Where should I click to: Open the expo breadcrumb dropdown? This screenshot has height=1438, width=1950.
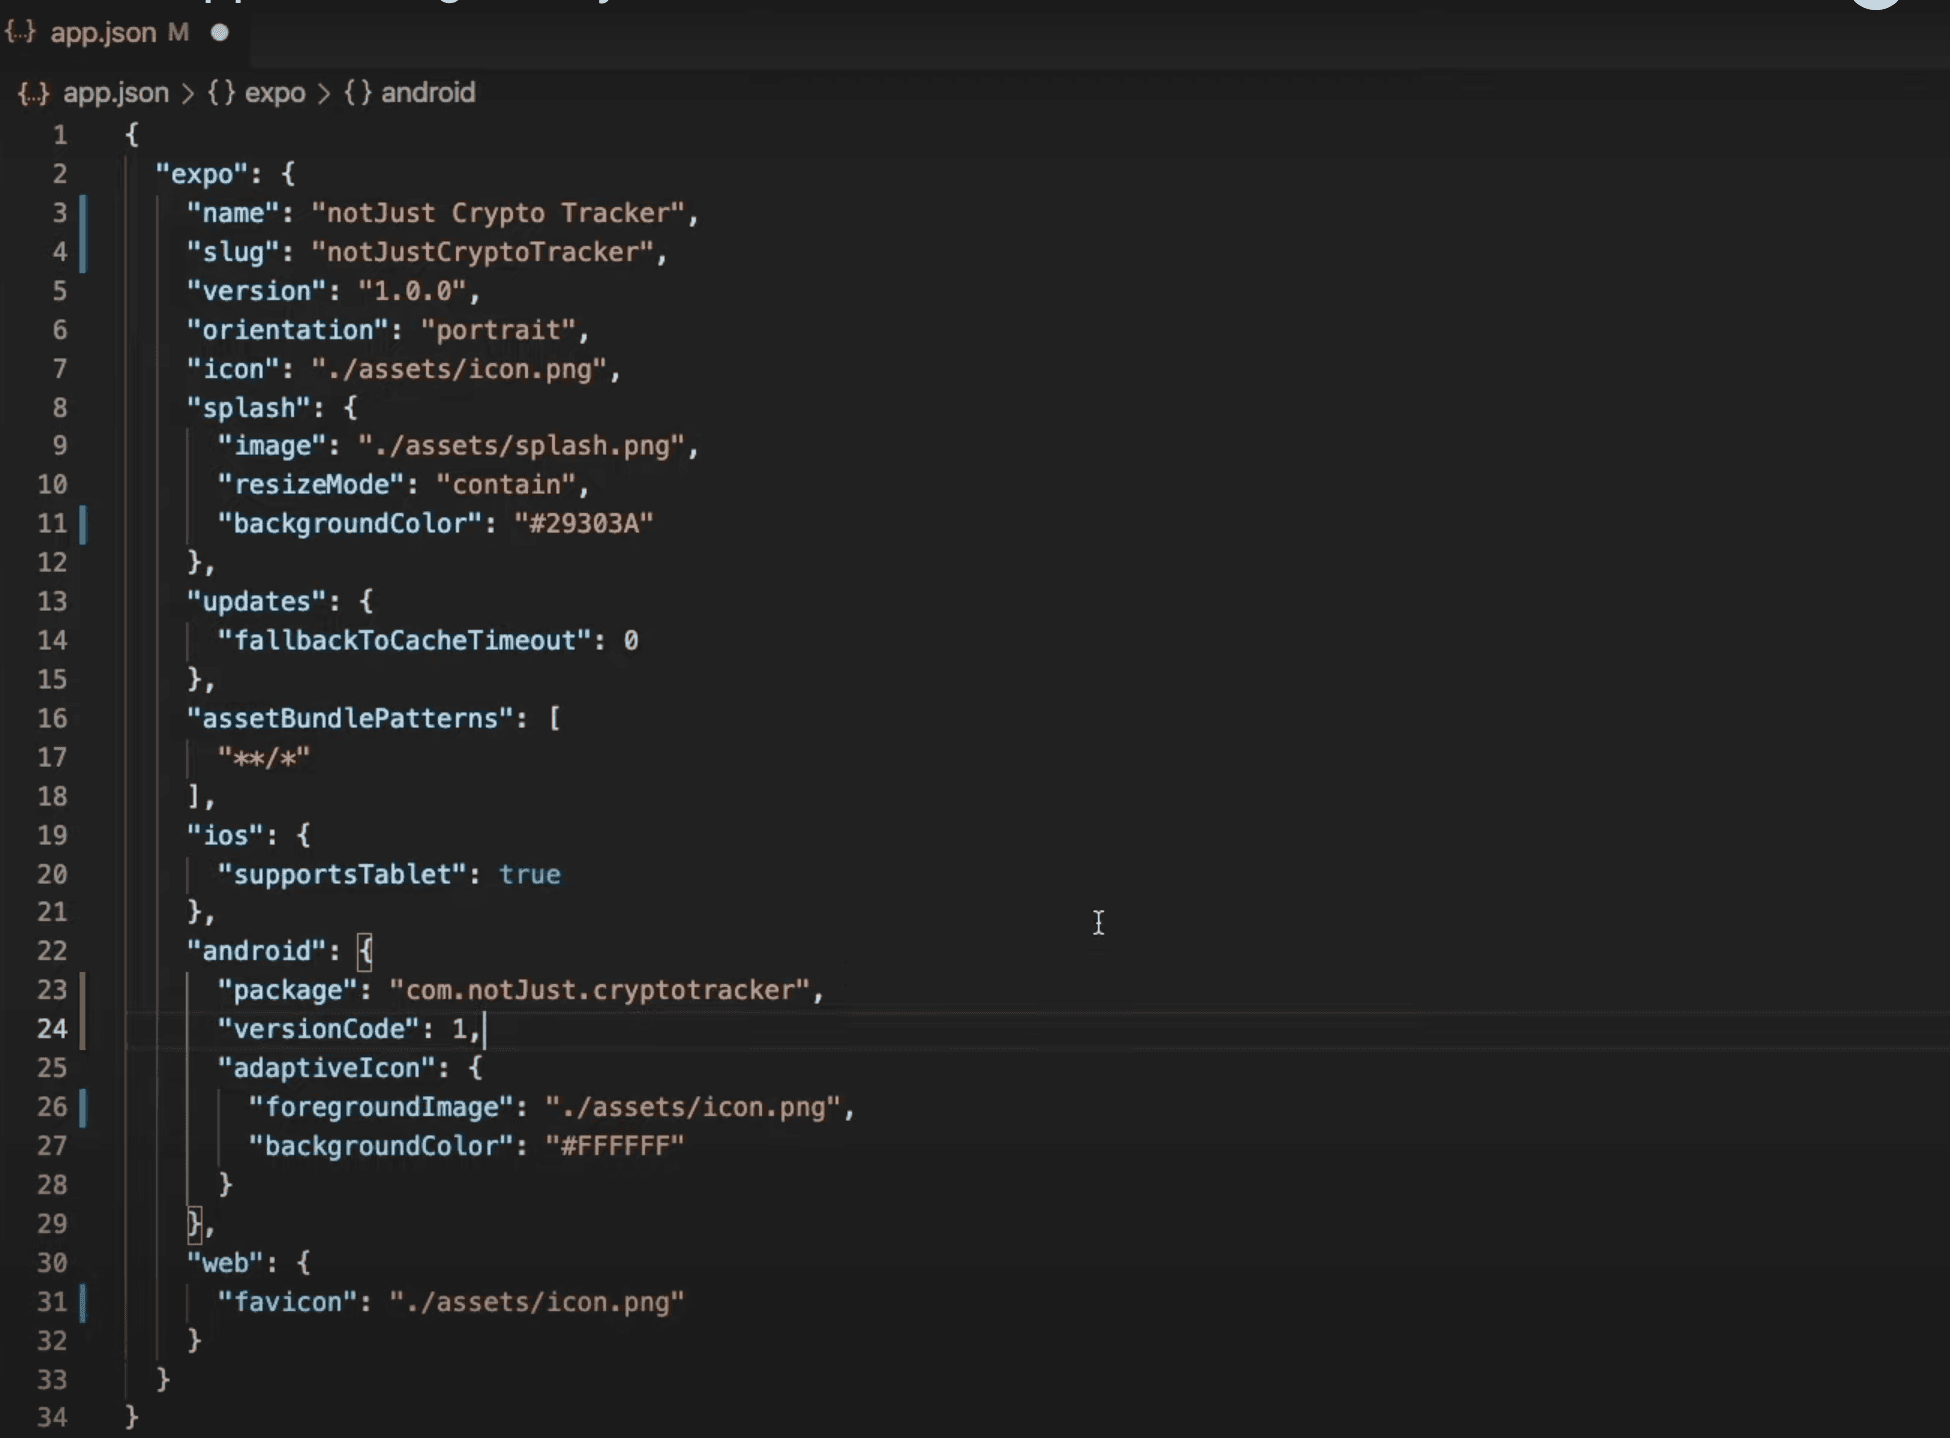pos(275,93)
